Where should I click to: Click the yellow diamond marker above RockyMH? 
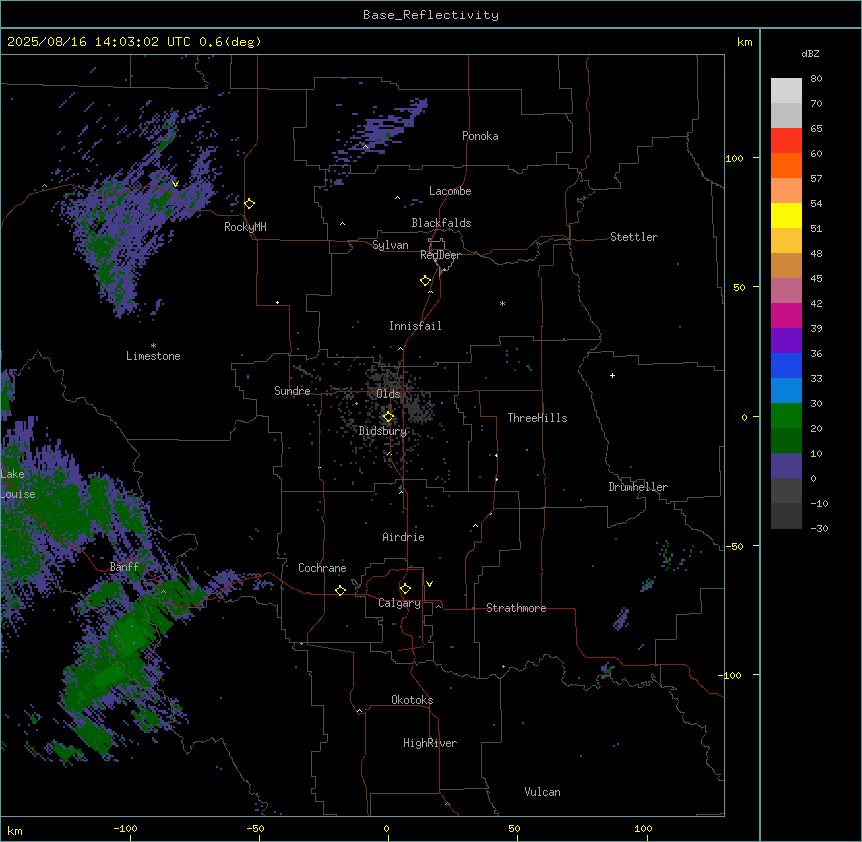250,204
